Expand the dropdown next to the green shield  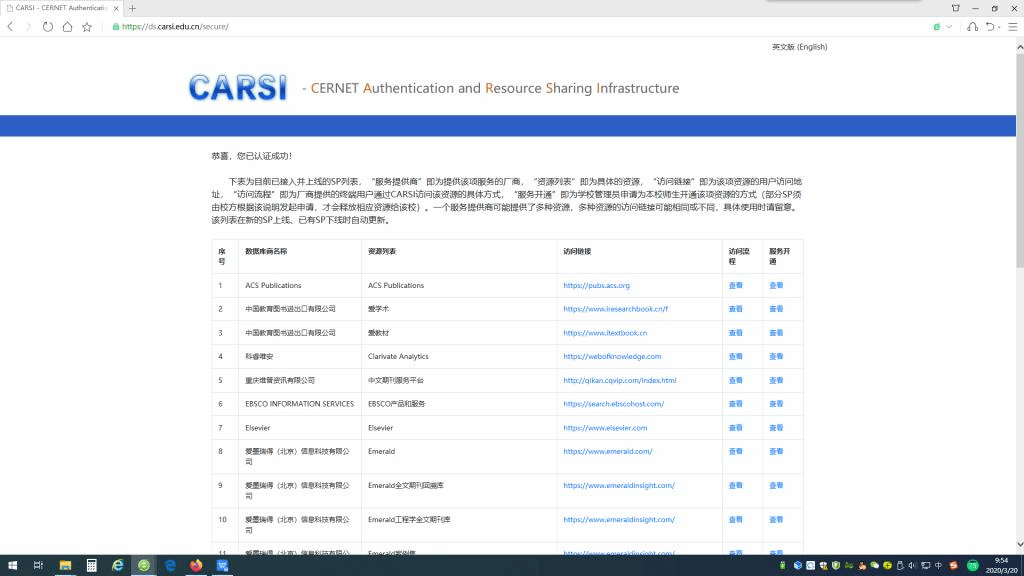point(948,27)
